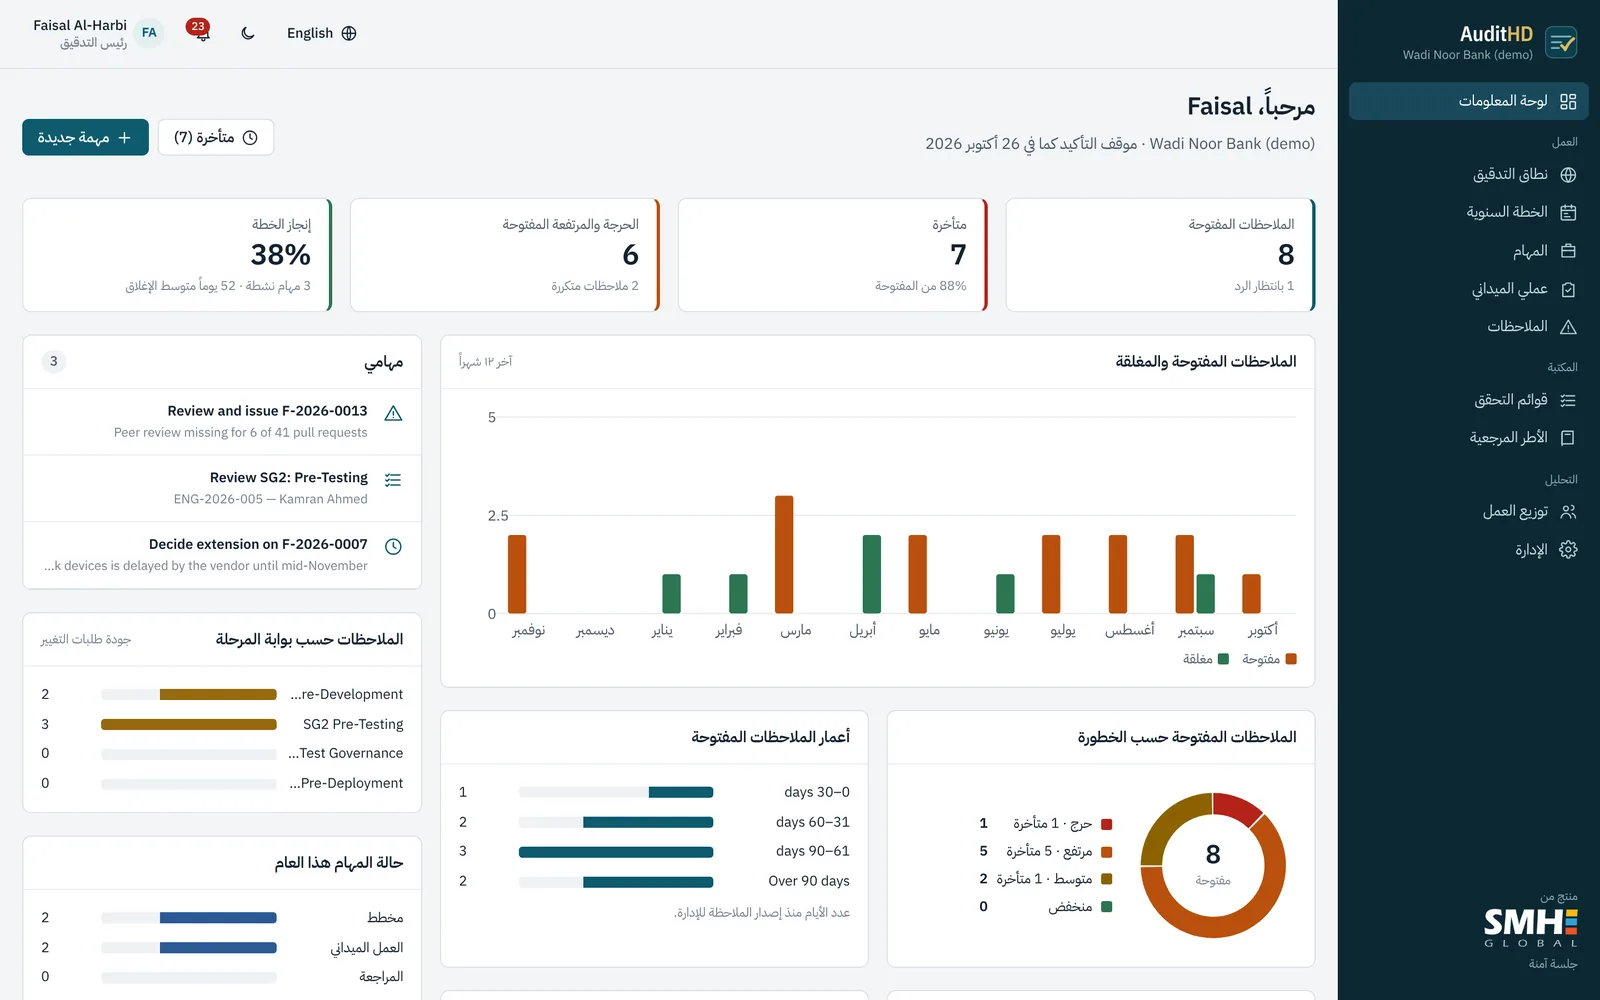1600x1000 pixels.
Task: Open the متأخرة 7 summary card
Action: [x=832, y=255]
